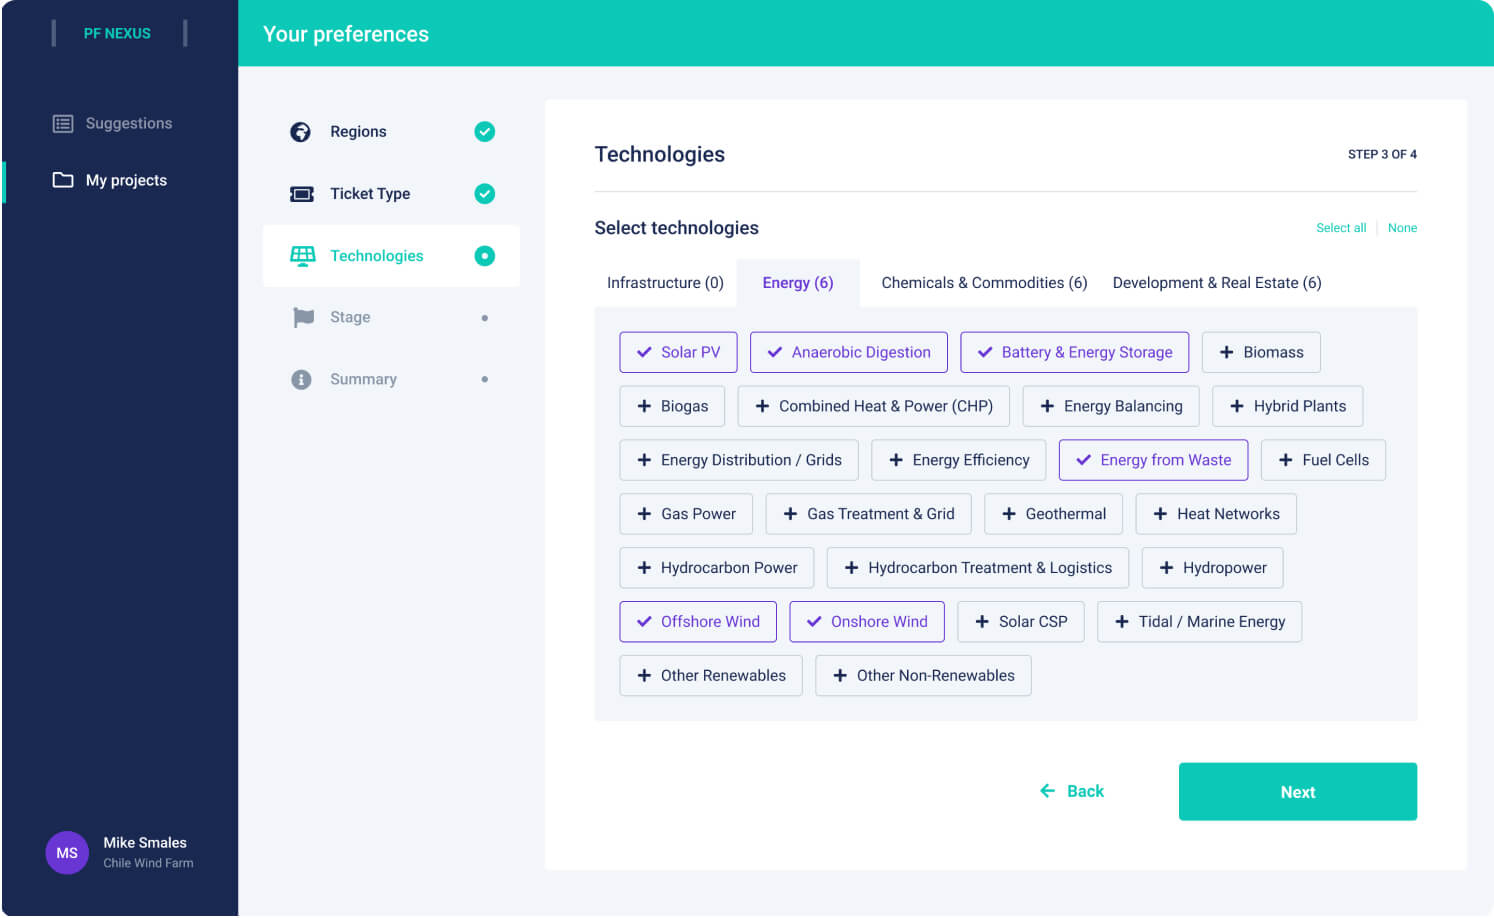Switch to Energy (6) tab

pos(798,283)
